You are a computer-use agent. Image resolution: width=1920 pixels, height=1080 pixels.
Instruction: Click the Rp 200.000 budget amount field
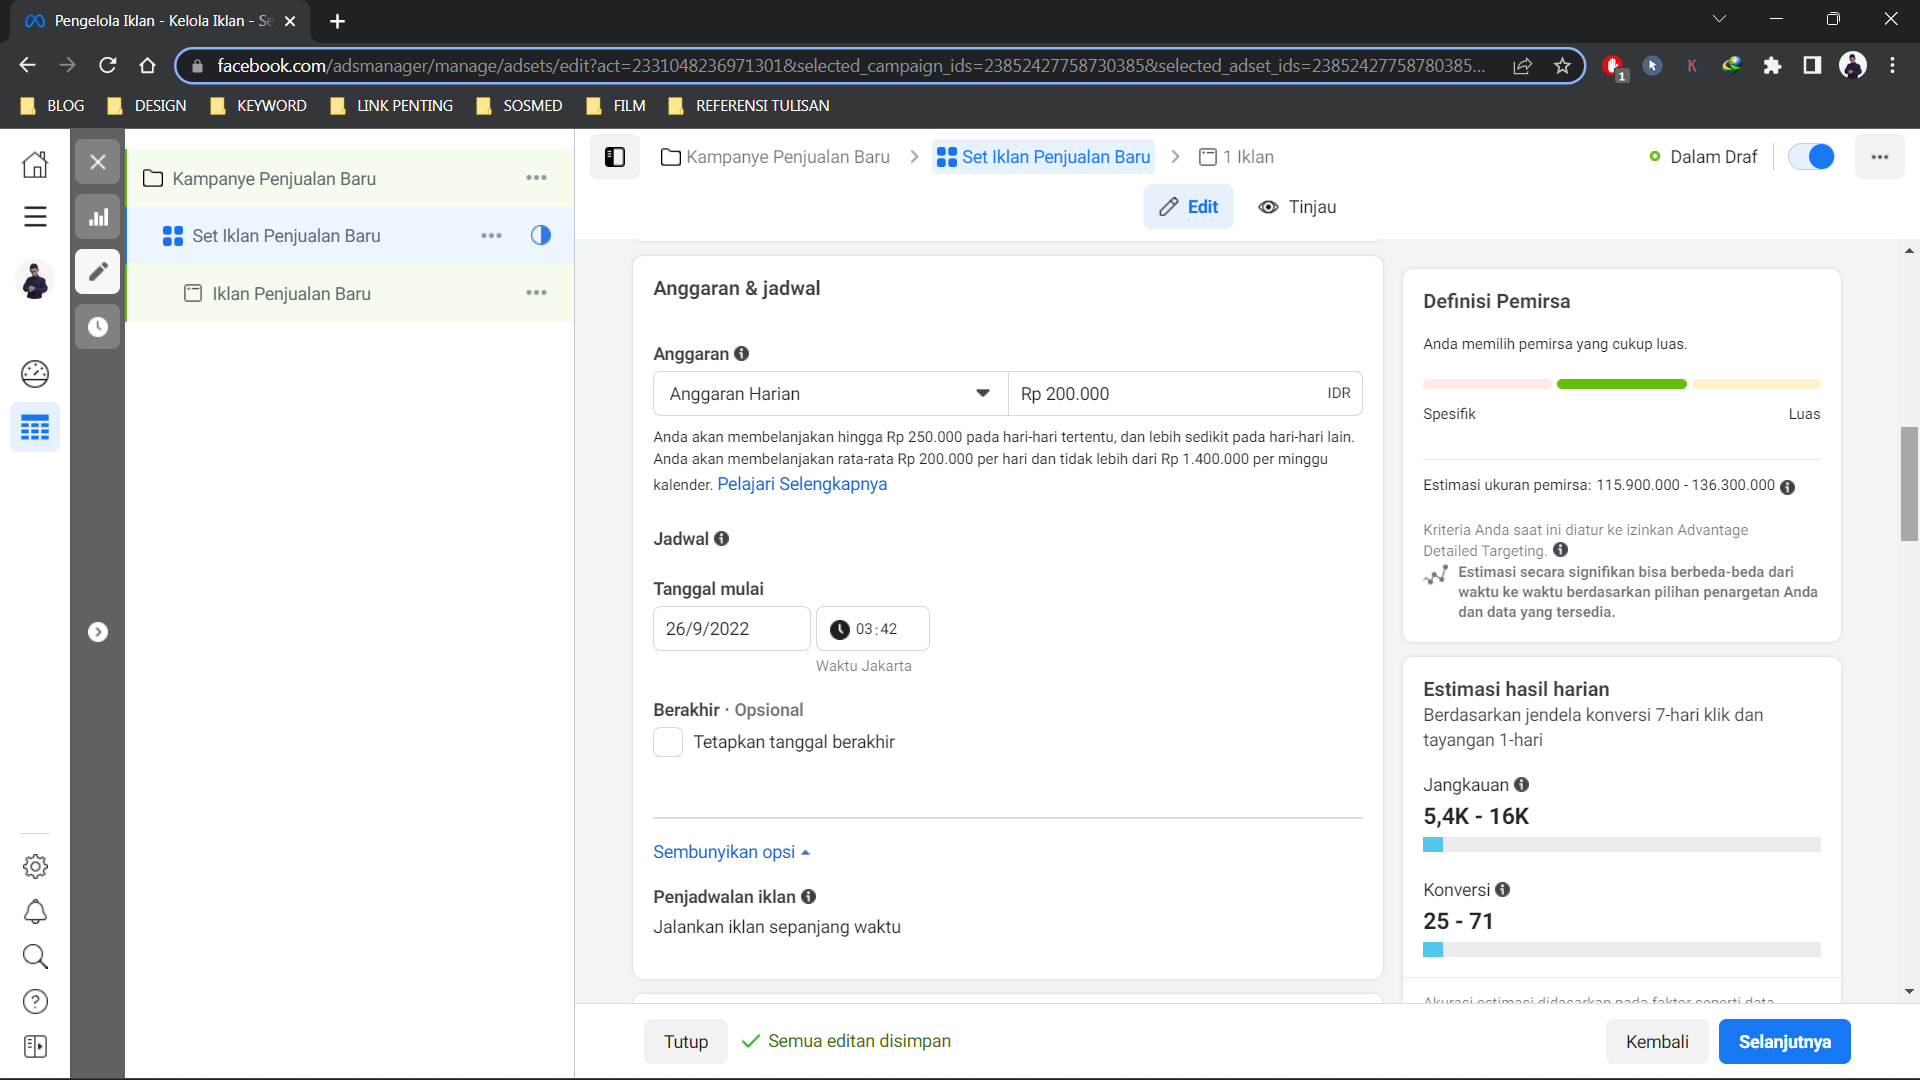(1160, 394)
